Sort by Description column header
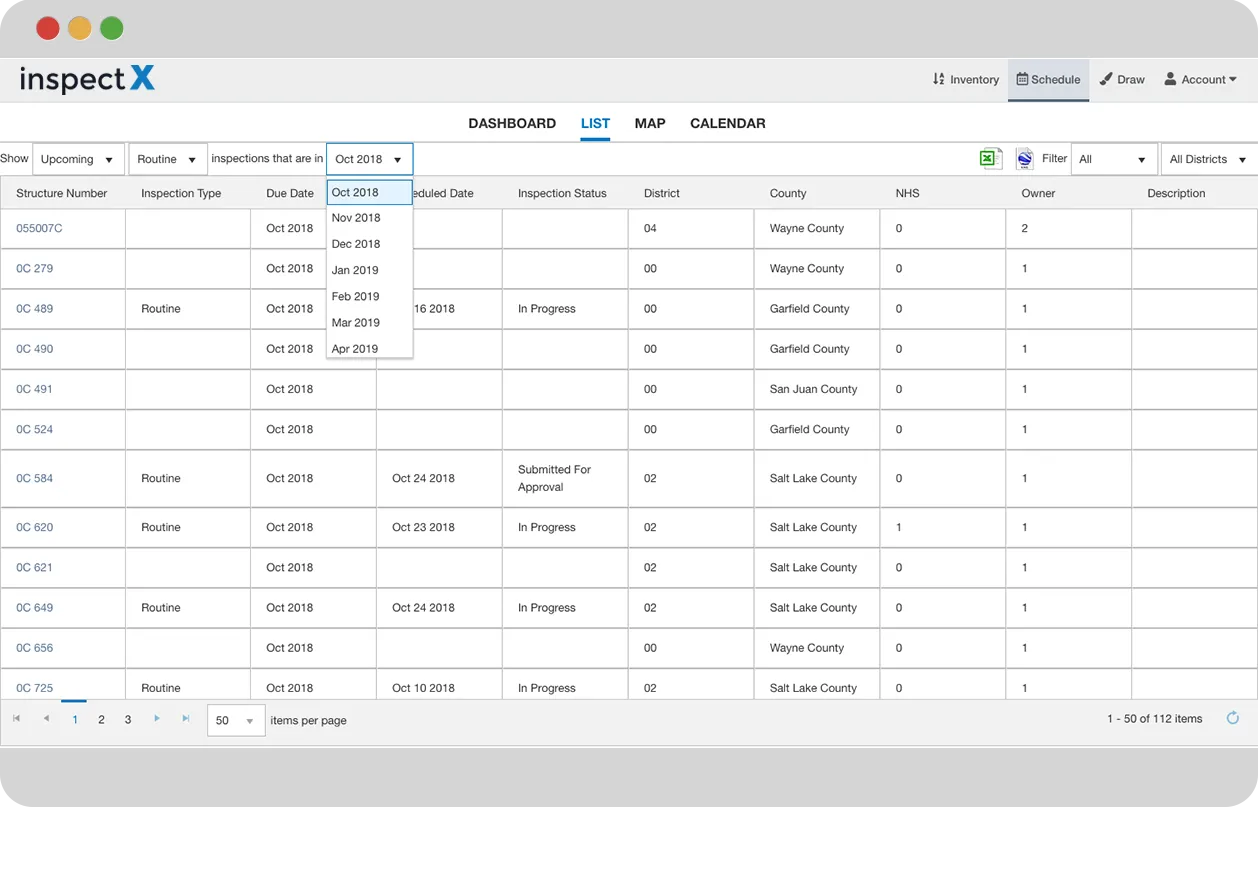This screenshot has height=890, width=1258. (1176, 193)
